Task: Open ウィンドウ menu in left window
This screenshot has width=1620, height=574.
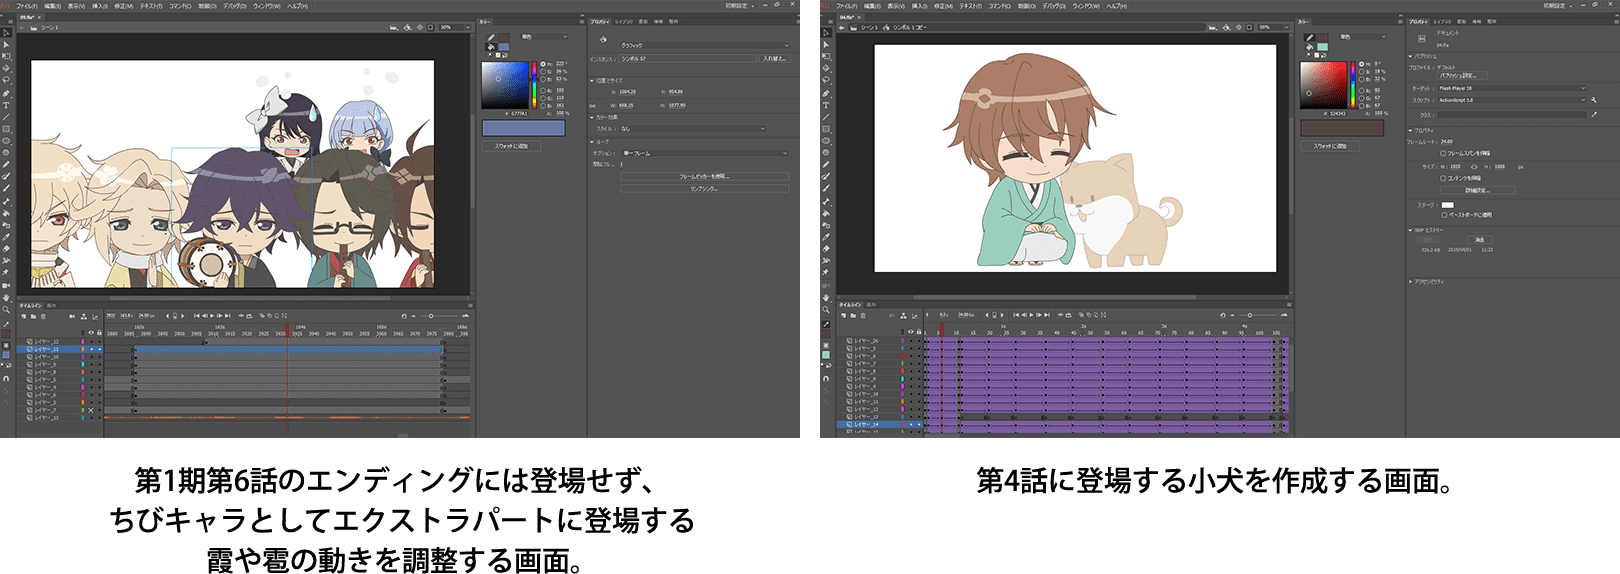Action: click(267, 6)
